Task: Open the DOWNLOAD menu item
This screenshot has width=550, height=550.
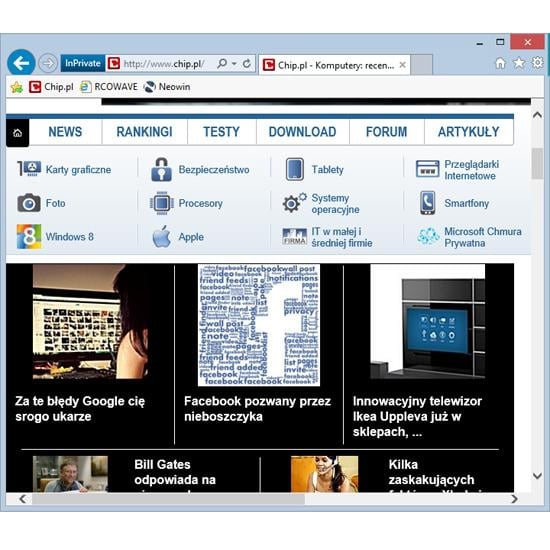Action: (302, 132)
